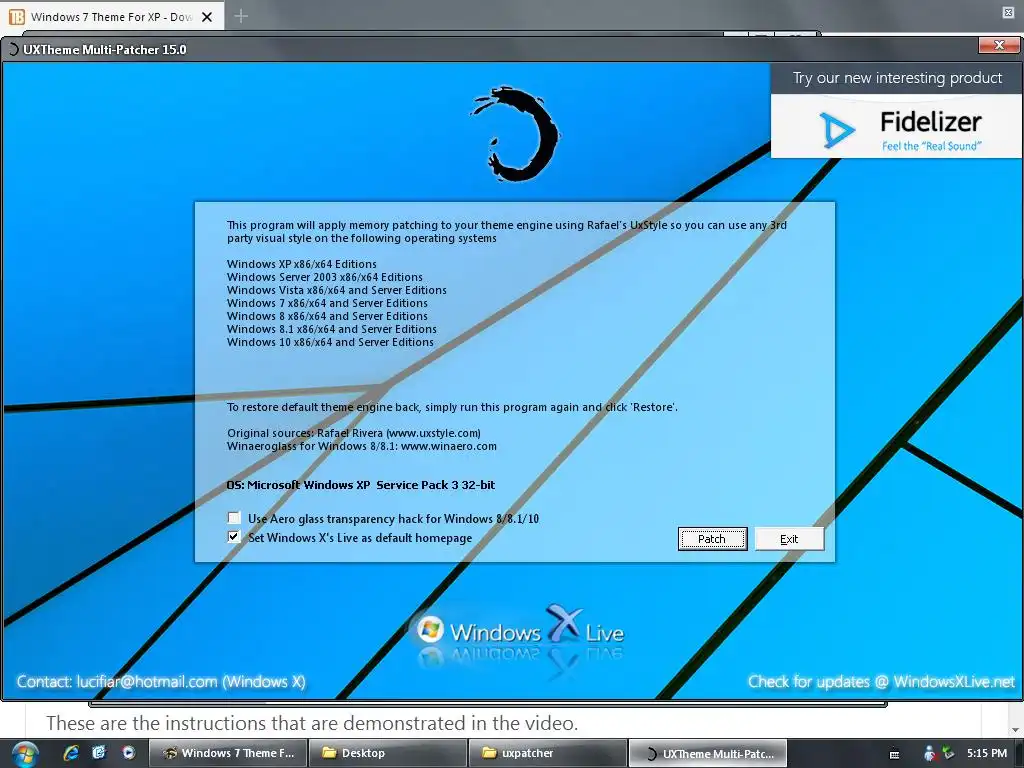Click 'Try our new interesting product' heading
Screen dimensions: 1024x768
pyautogui.click(x=897, y=78)
